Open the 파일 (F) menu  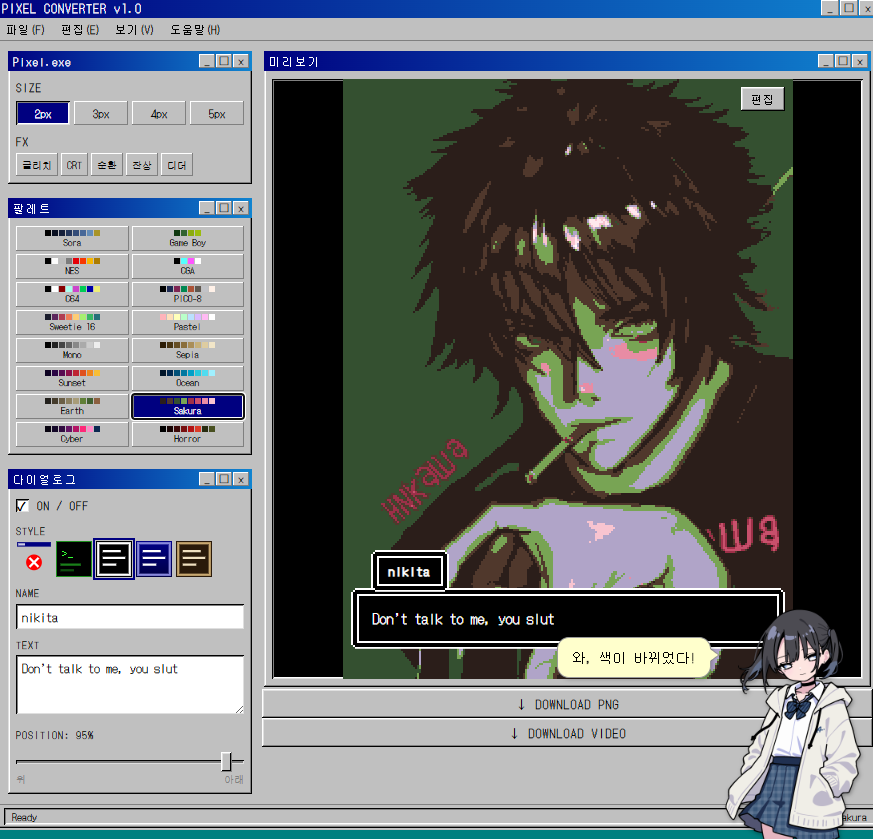click(x=26, y=30)
